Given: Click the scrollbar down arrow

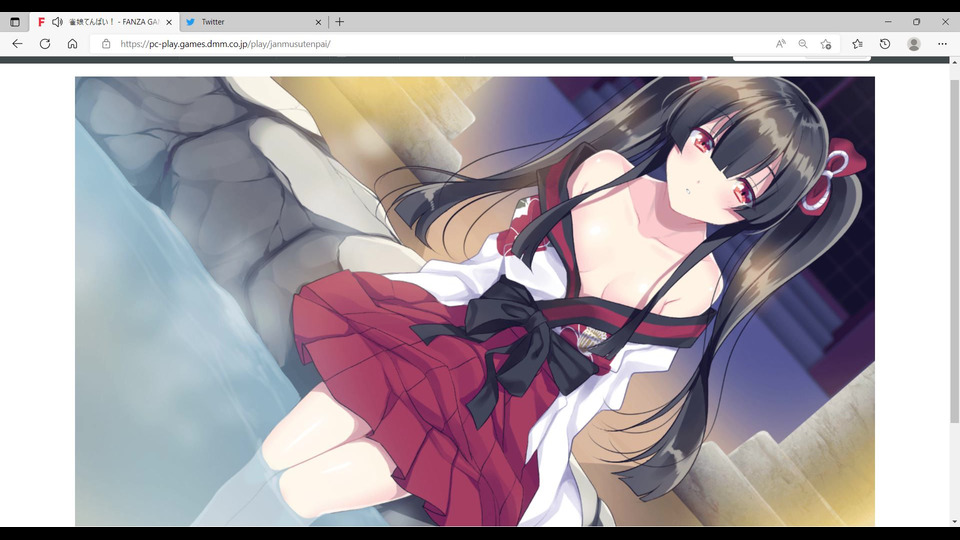Looking at the screenshot, I should click(x=954, y=522).
